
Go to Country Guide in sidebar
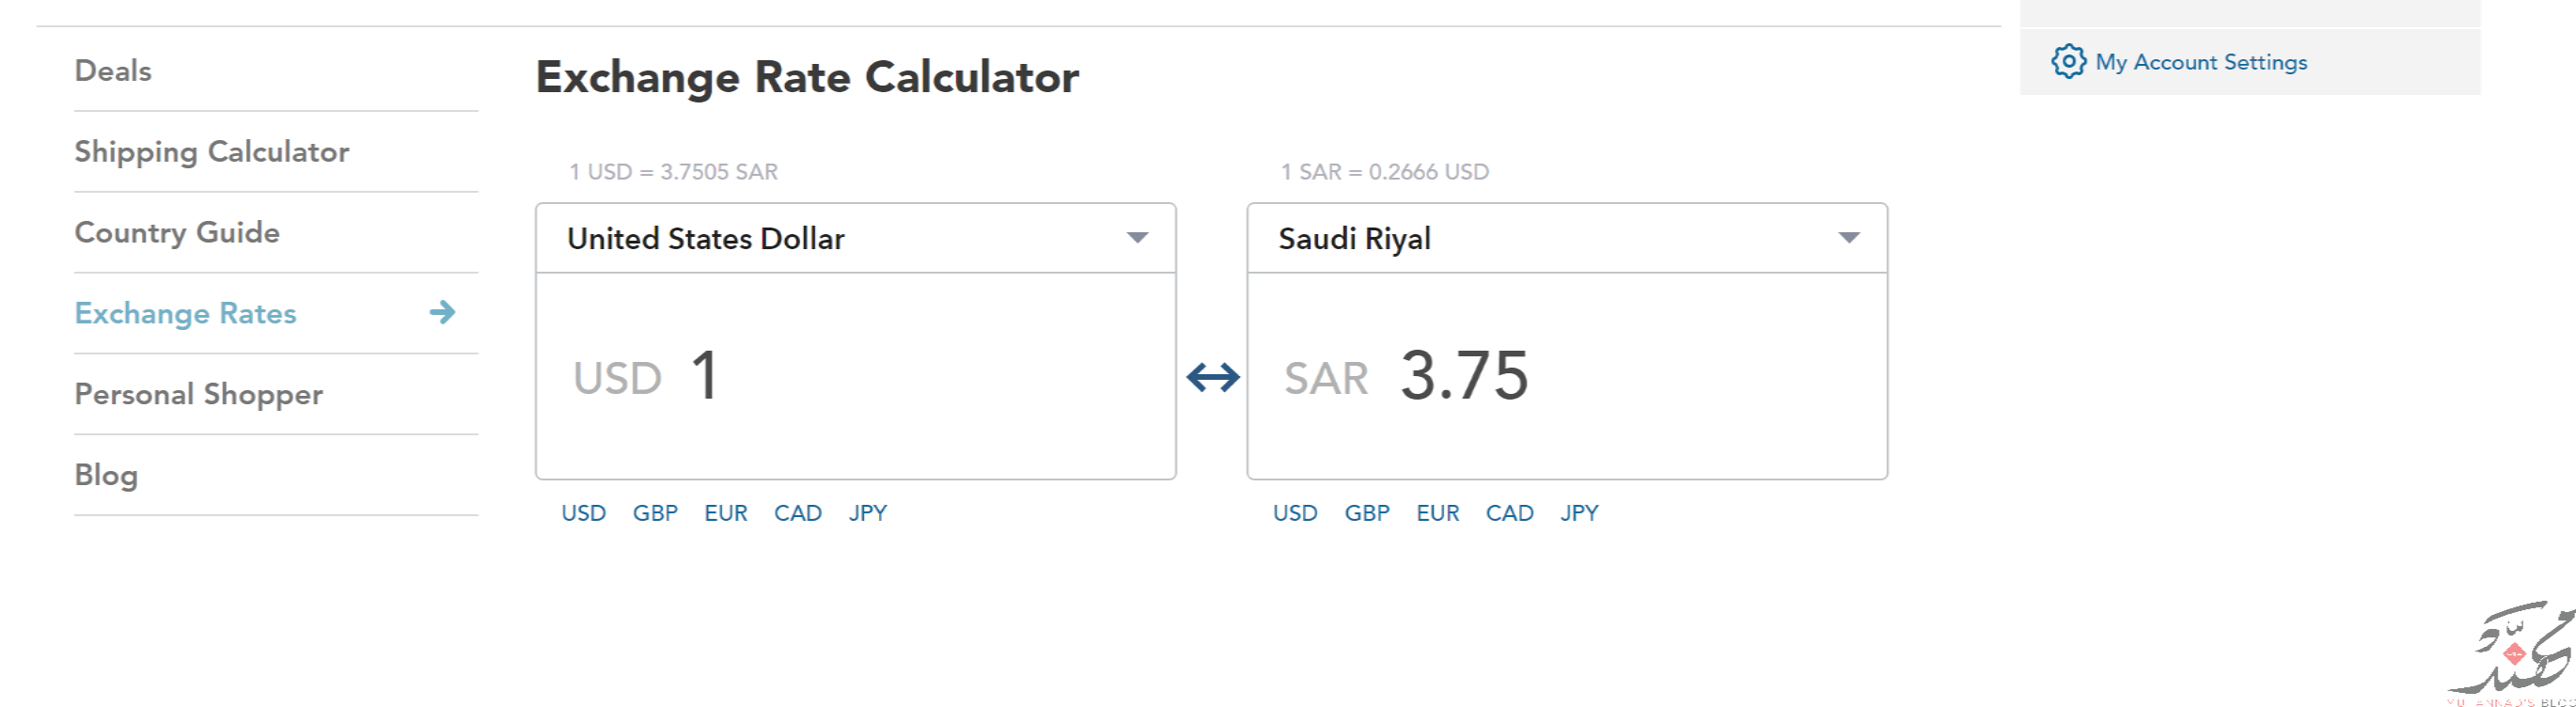point(177,233)
